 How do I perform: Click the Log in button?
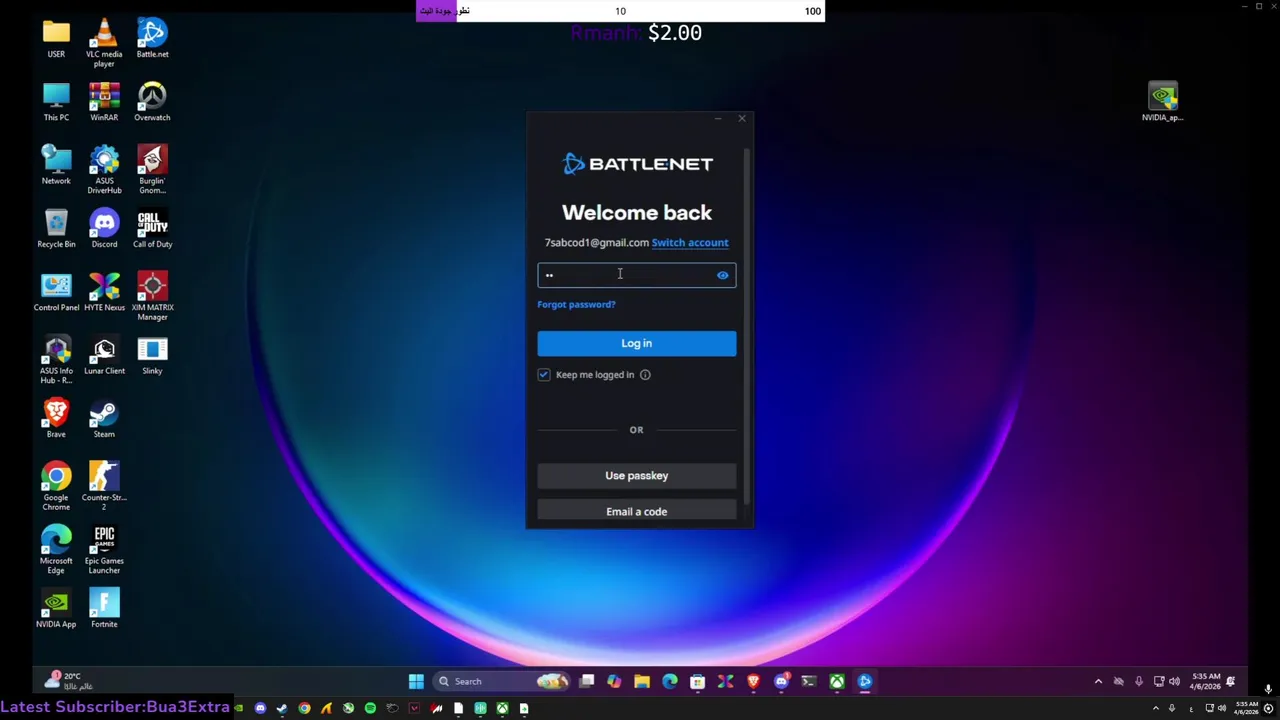(x=636, y=343)
